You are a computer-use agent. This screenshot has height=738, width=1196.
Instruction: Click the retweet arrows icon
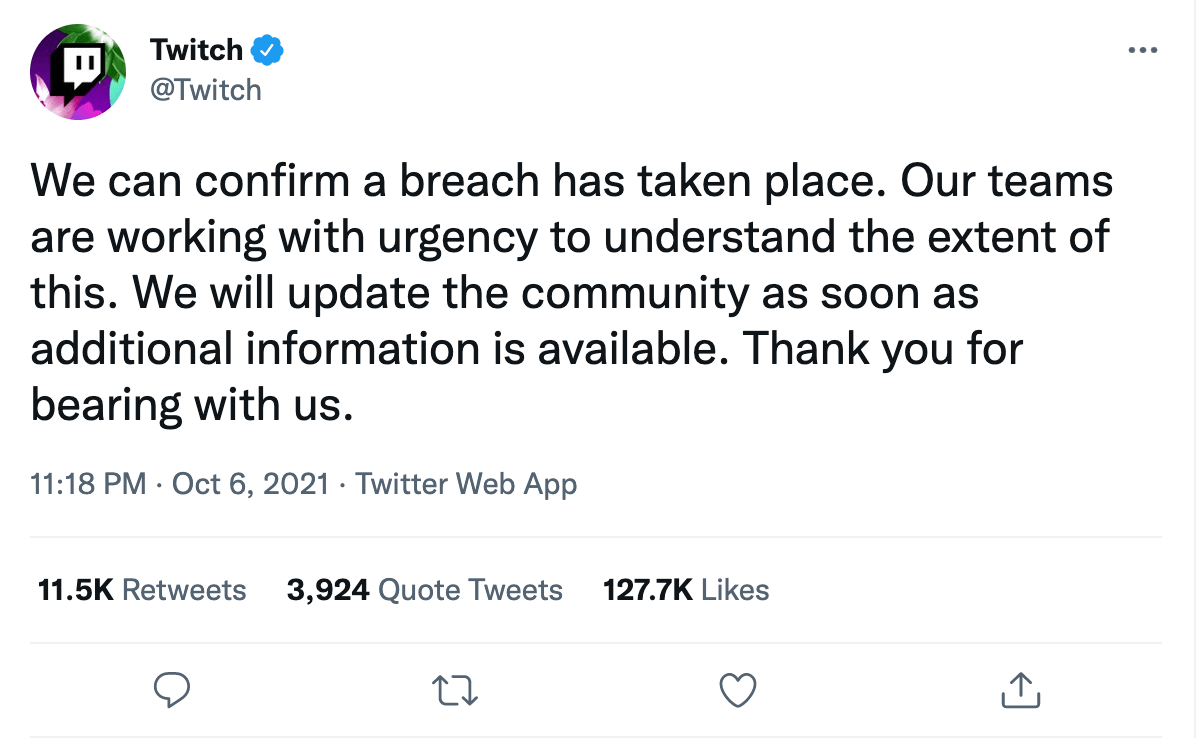pos(455,690)
